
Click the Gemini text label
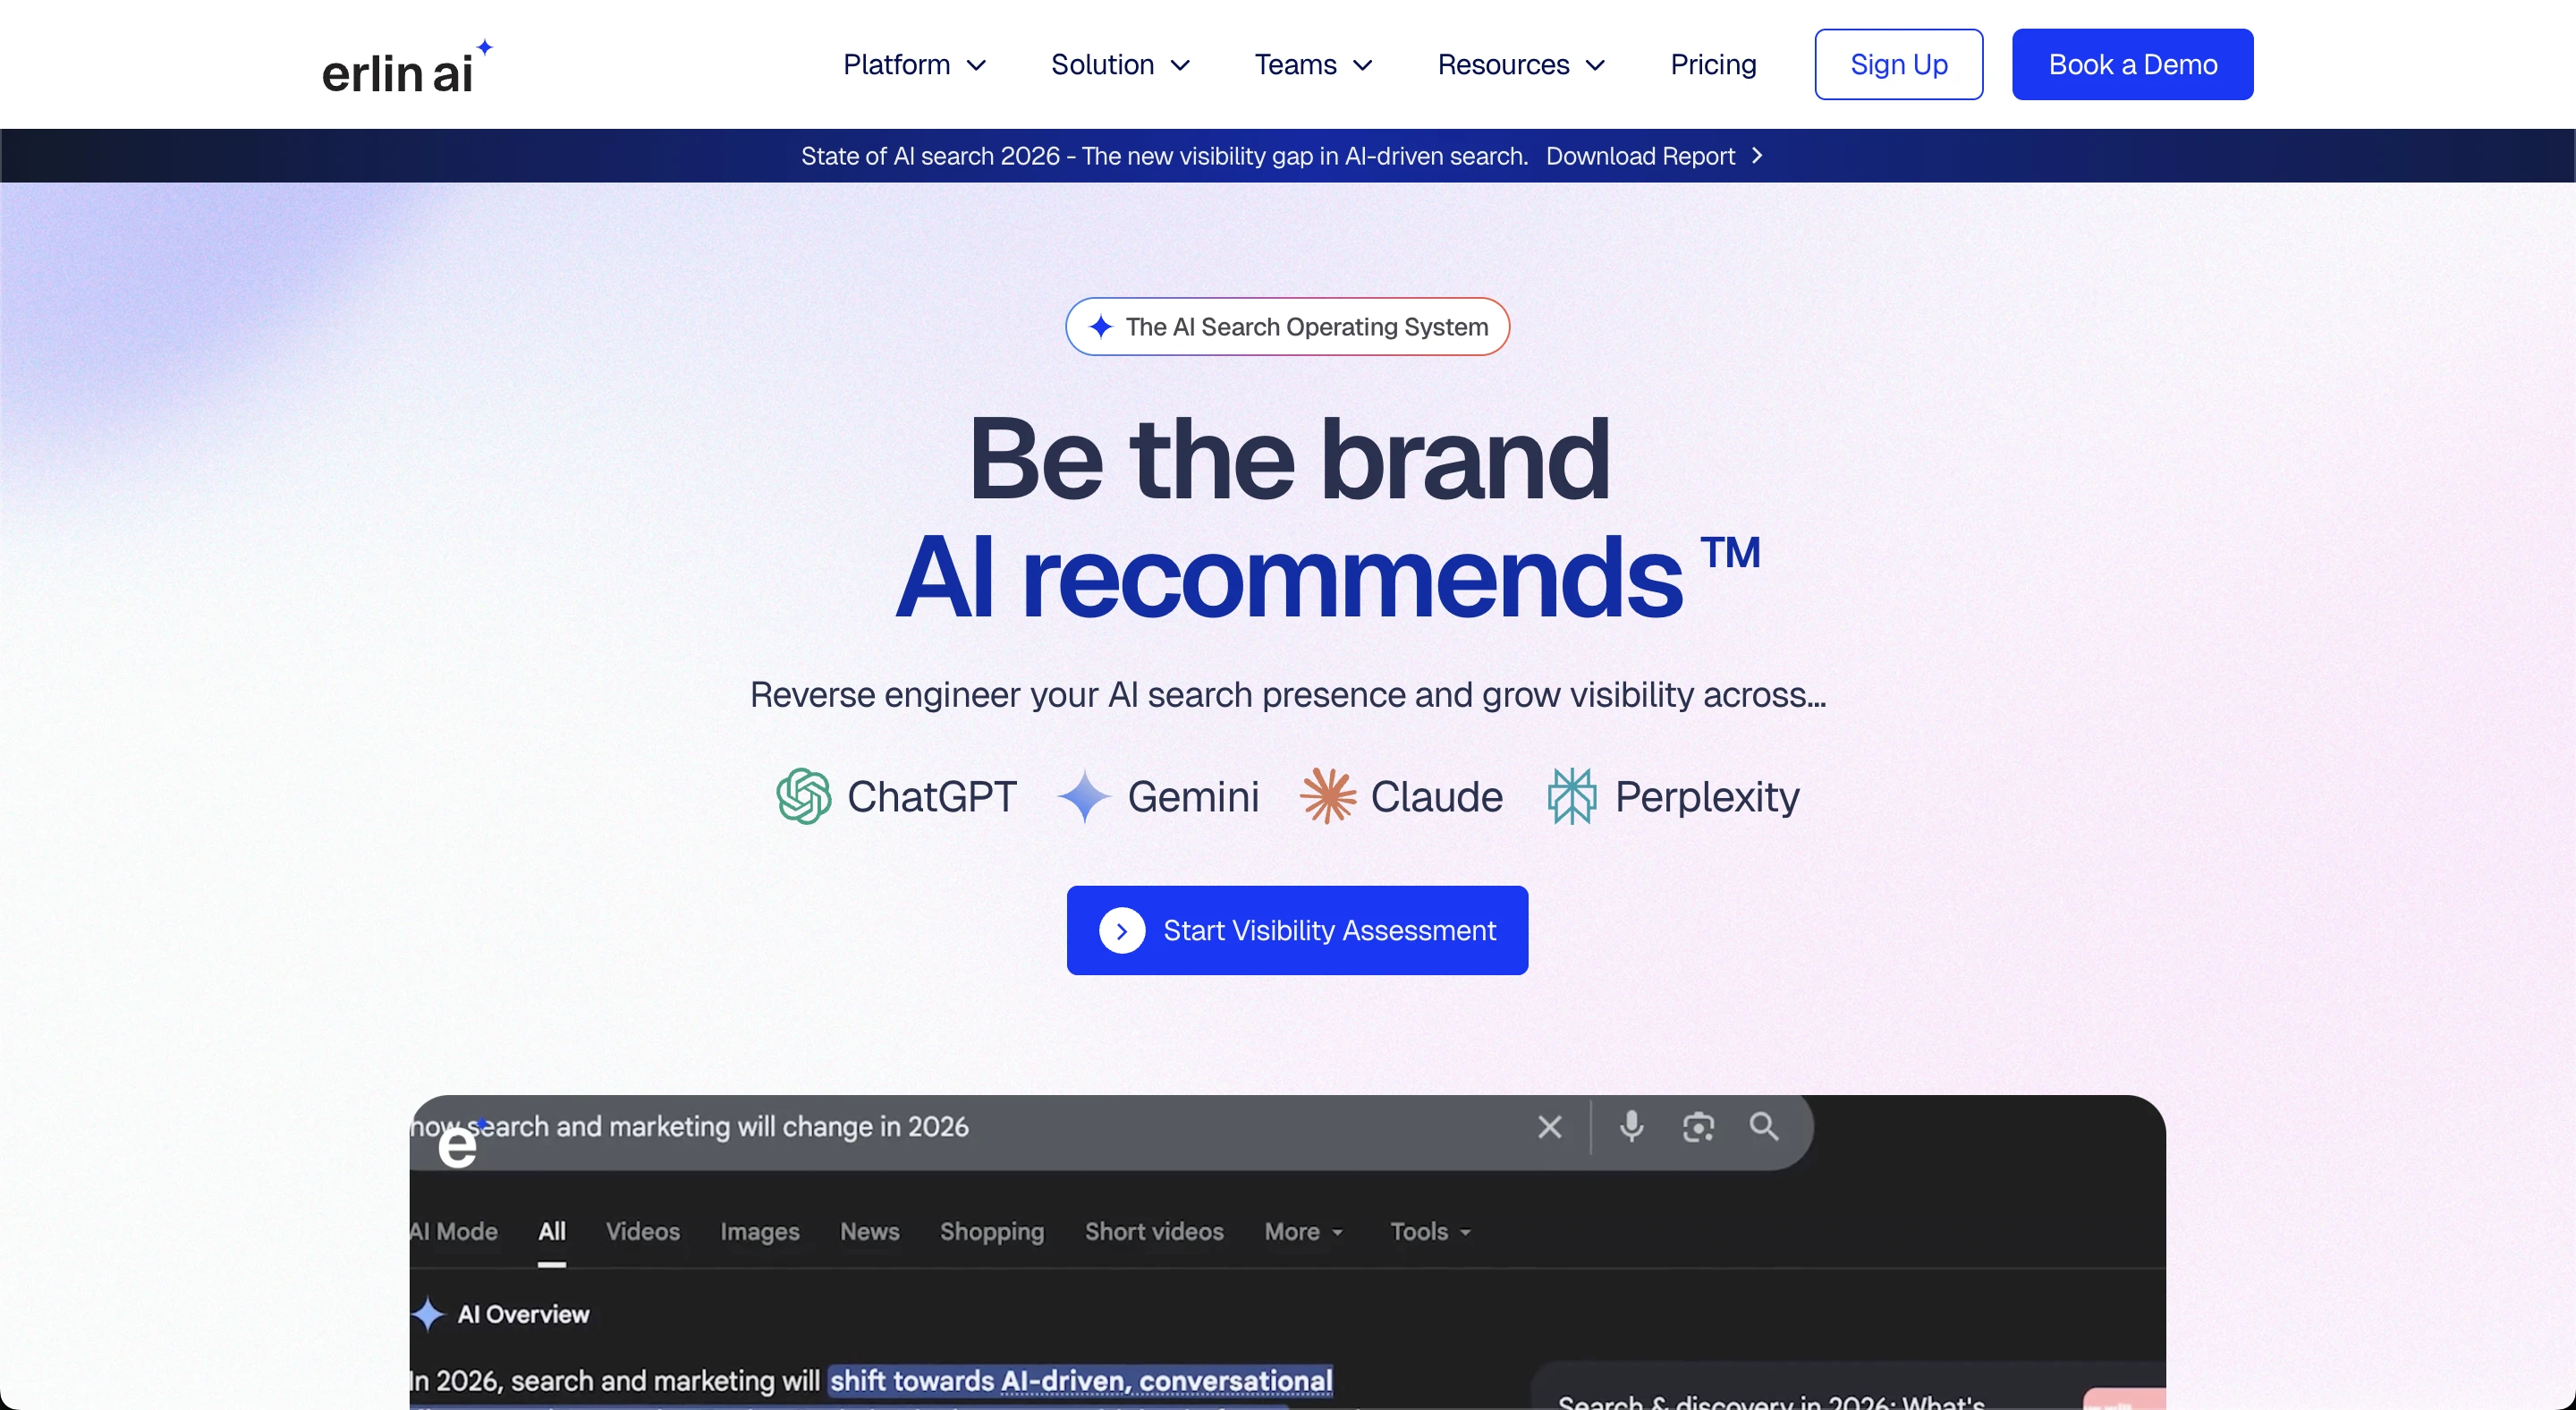coord(1193,797)
